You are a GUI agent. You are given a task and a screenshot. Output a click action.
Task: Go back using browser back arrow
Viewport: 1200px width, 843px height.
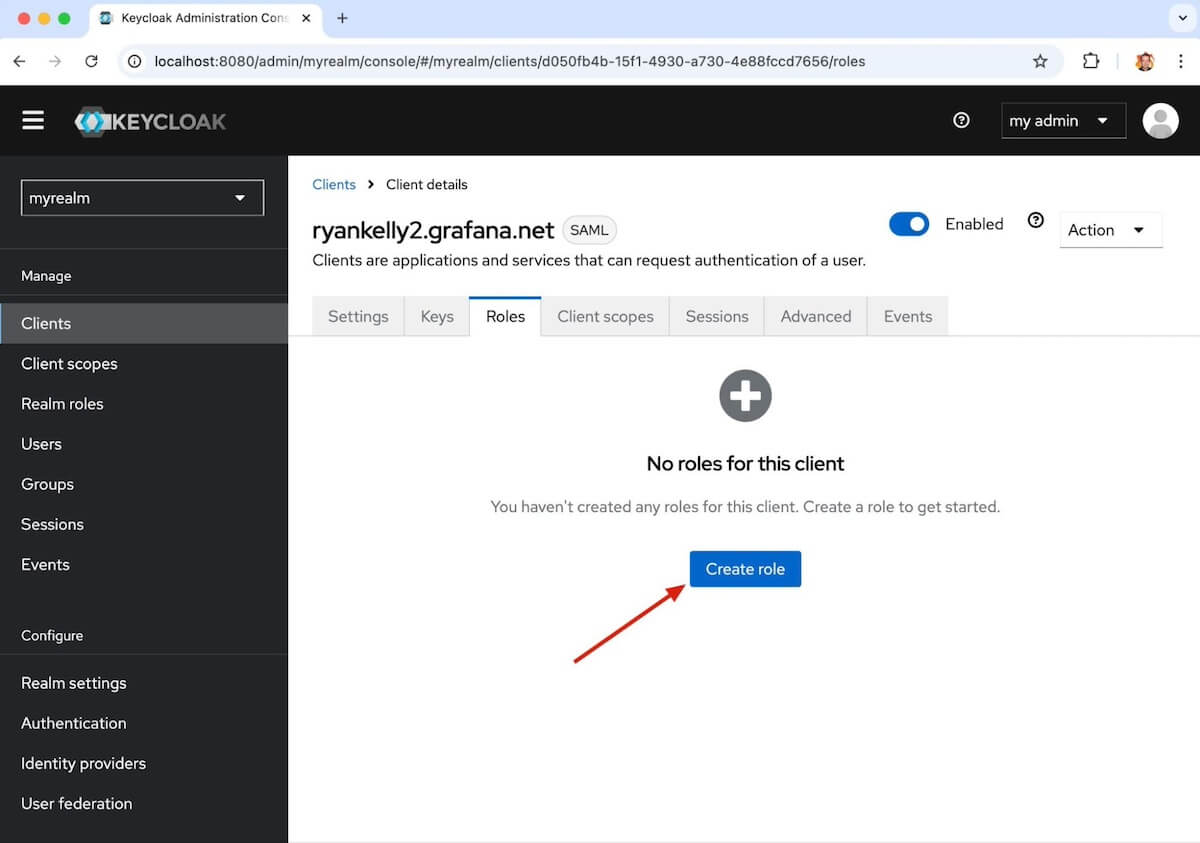point(19,61)
